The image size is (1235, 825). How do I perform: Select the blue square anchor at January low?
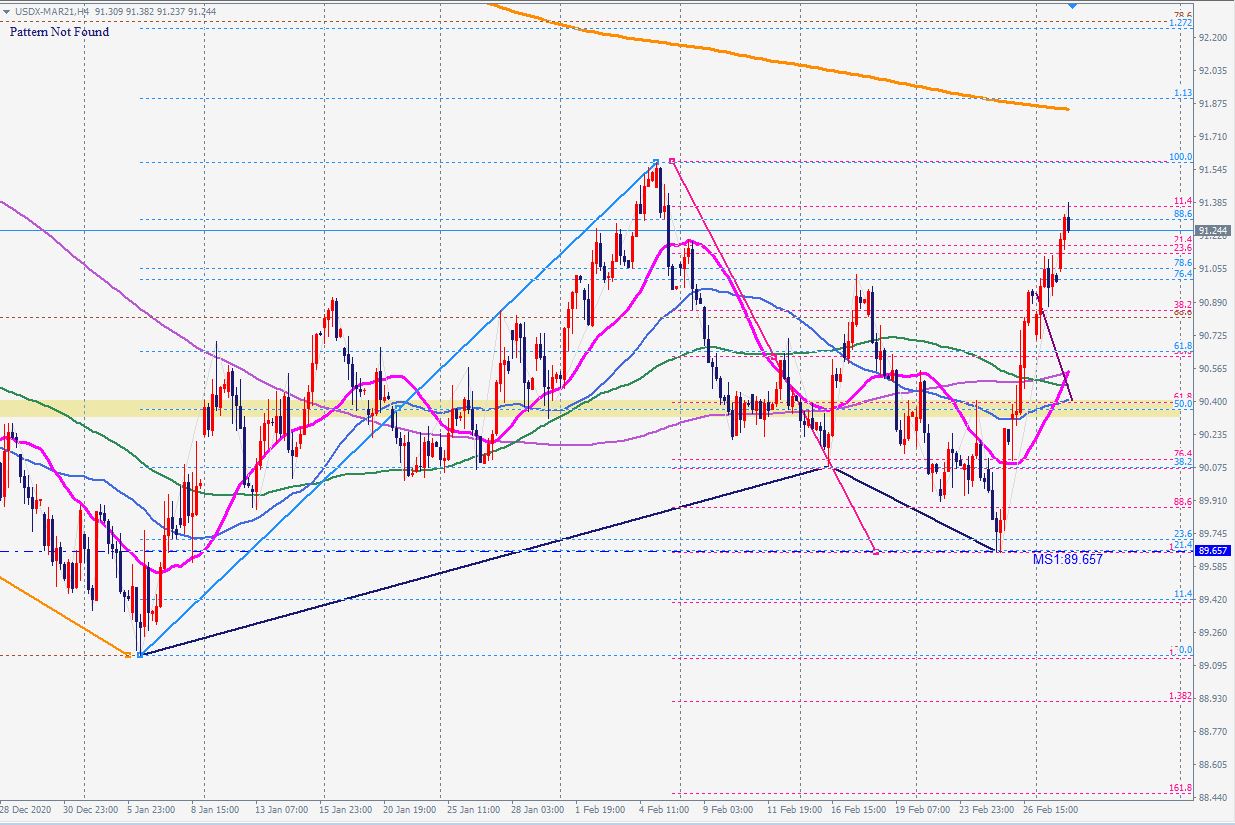tap(140, 654)
